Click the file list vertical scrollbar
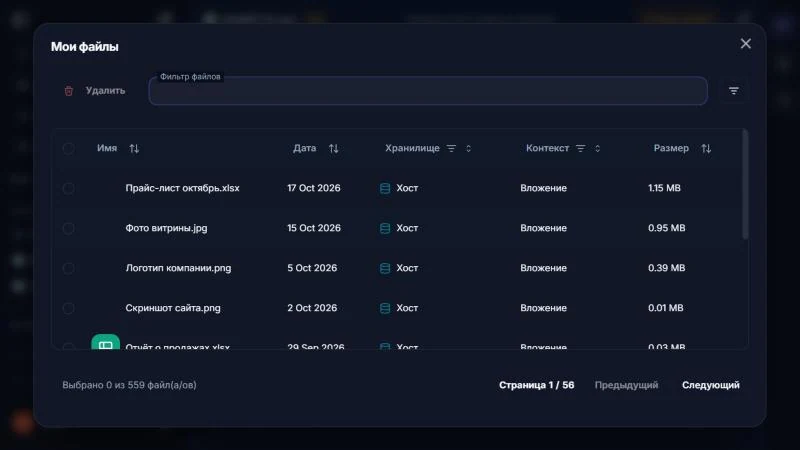This screenshot has height=450, width=800. (x=745, y=184)
